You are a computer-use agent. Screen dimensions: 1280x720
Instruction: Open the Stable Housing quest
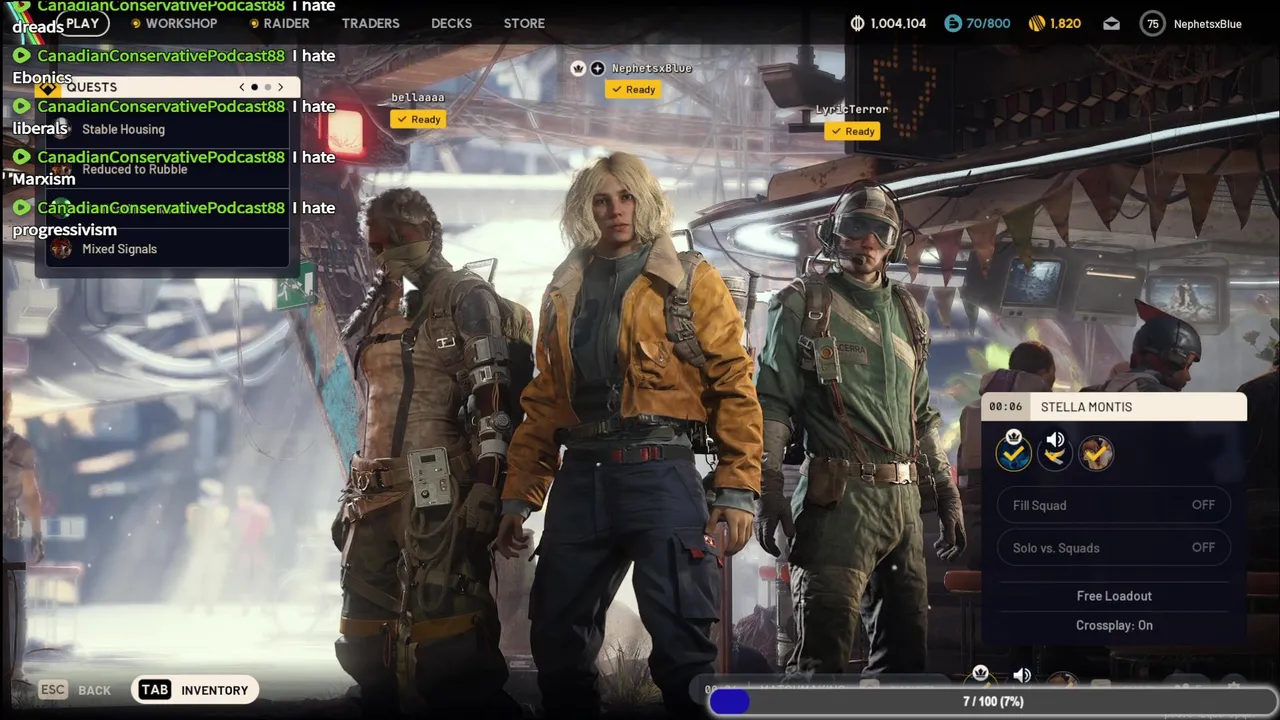tap(166, 129)
